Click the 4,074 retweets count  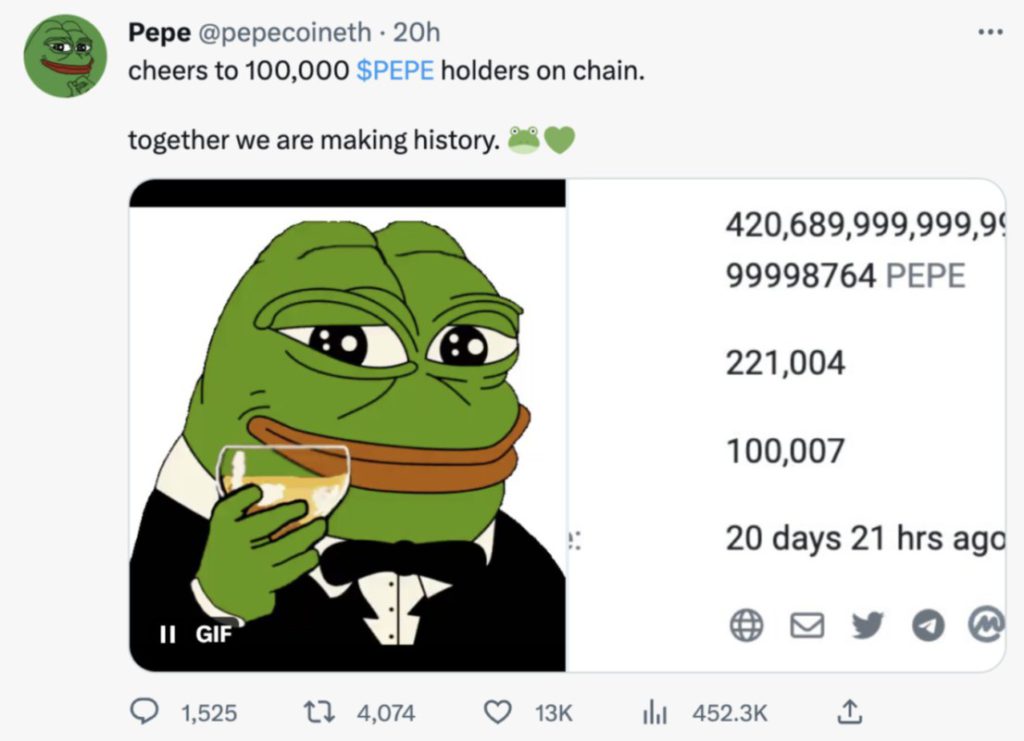pyautogui.click(x=385, y=713)
